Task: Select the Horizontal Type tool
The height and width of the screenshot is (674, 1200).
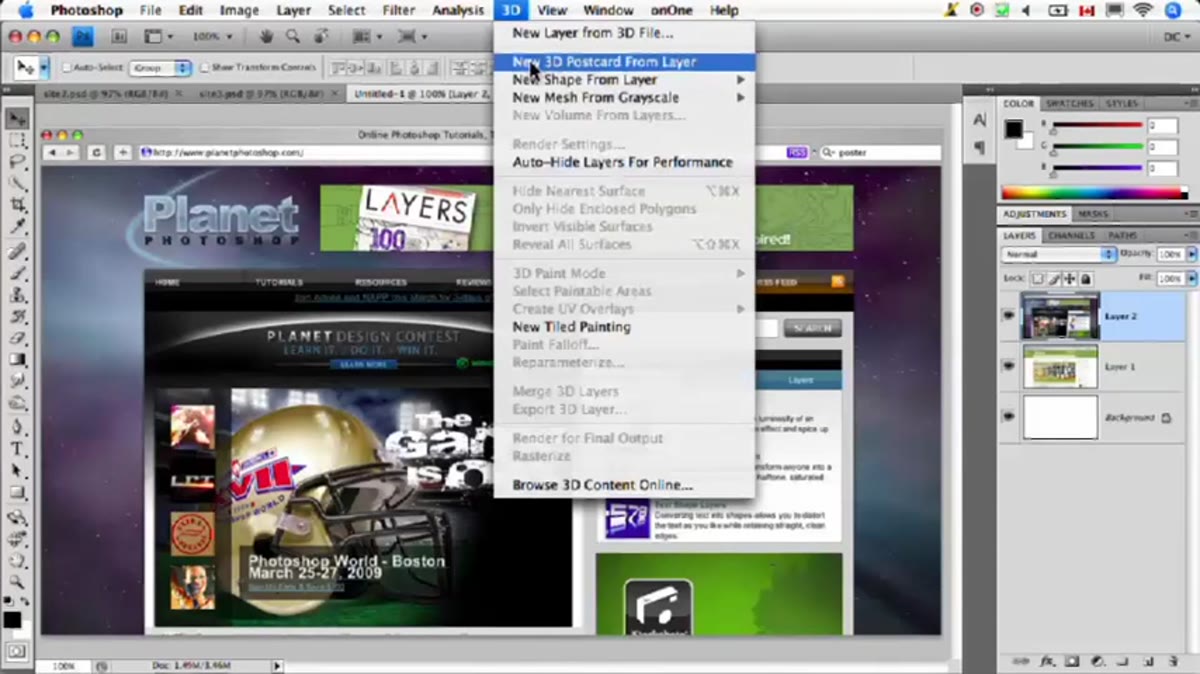Action: coord(17,449)
